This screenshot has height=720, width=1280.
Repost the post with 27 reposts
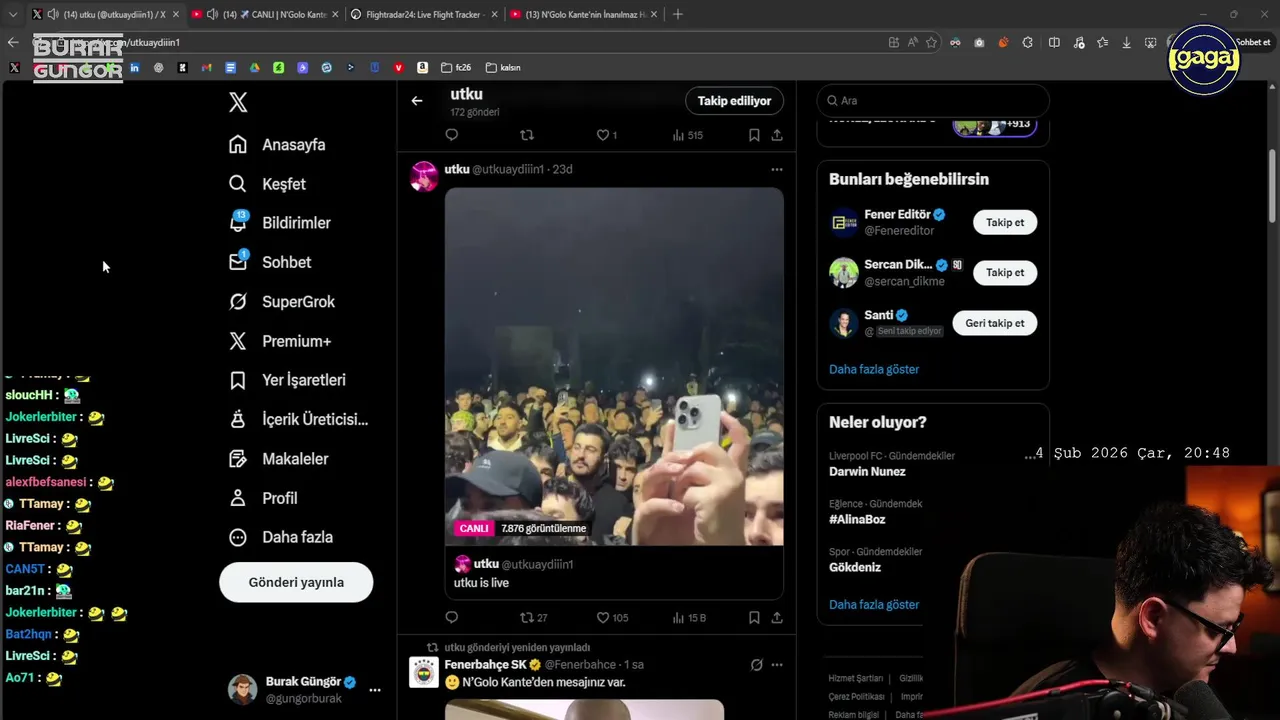[533, 618]
